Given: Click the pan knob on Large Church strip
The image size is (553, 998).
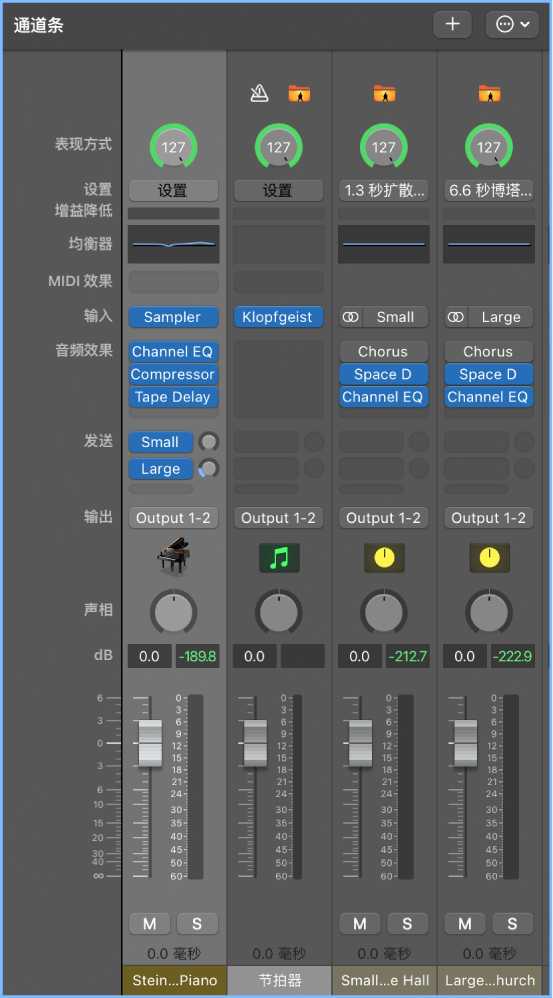Looking at the screenshot, I should pos(489,612).
